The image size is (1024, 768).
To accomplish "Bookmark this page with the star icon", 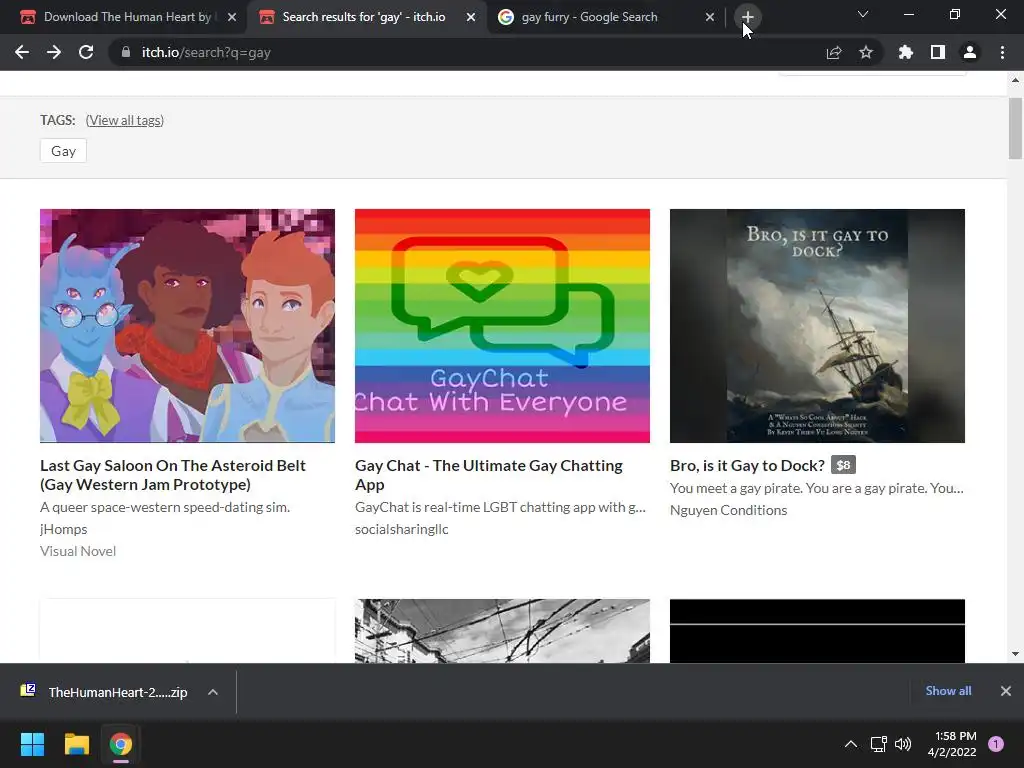I will point(866,52).
